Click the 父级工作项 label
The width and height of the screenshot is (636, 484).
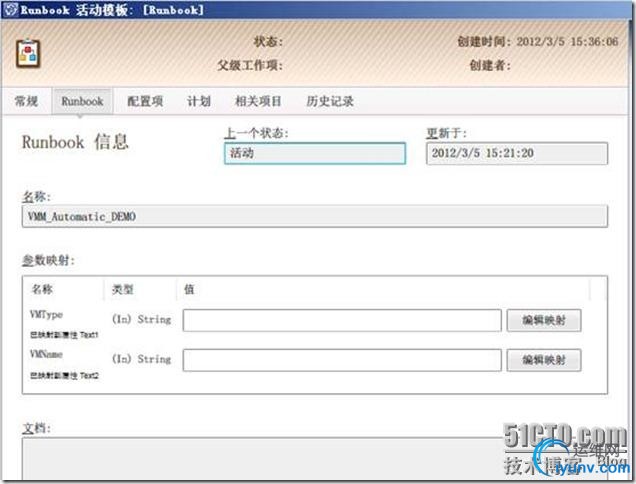coord(249,65)
